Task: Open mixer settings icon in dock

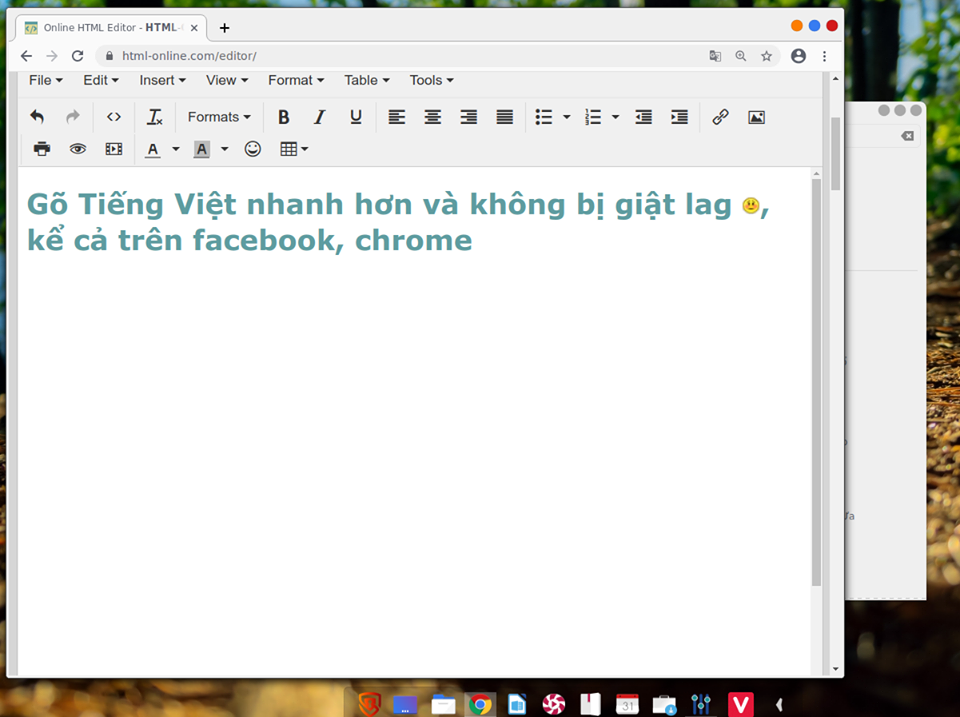Action: click(x=701, y=705)
